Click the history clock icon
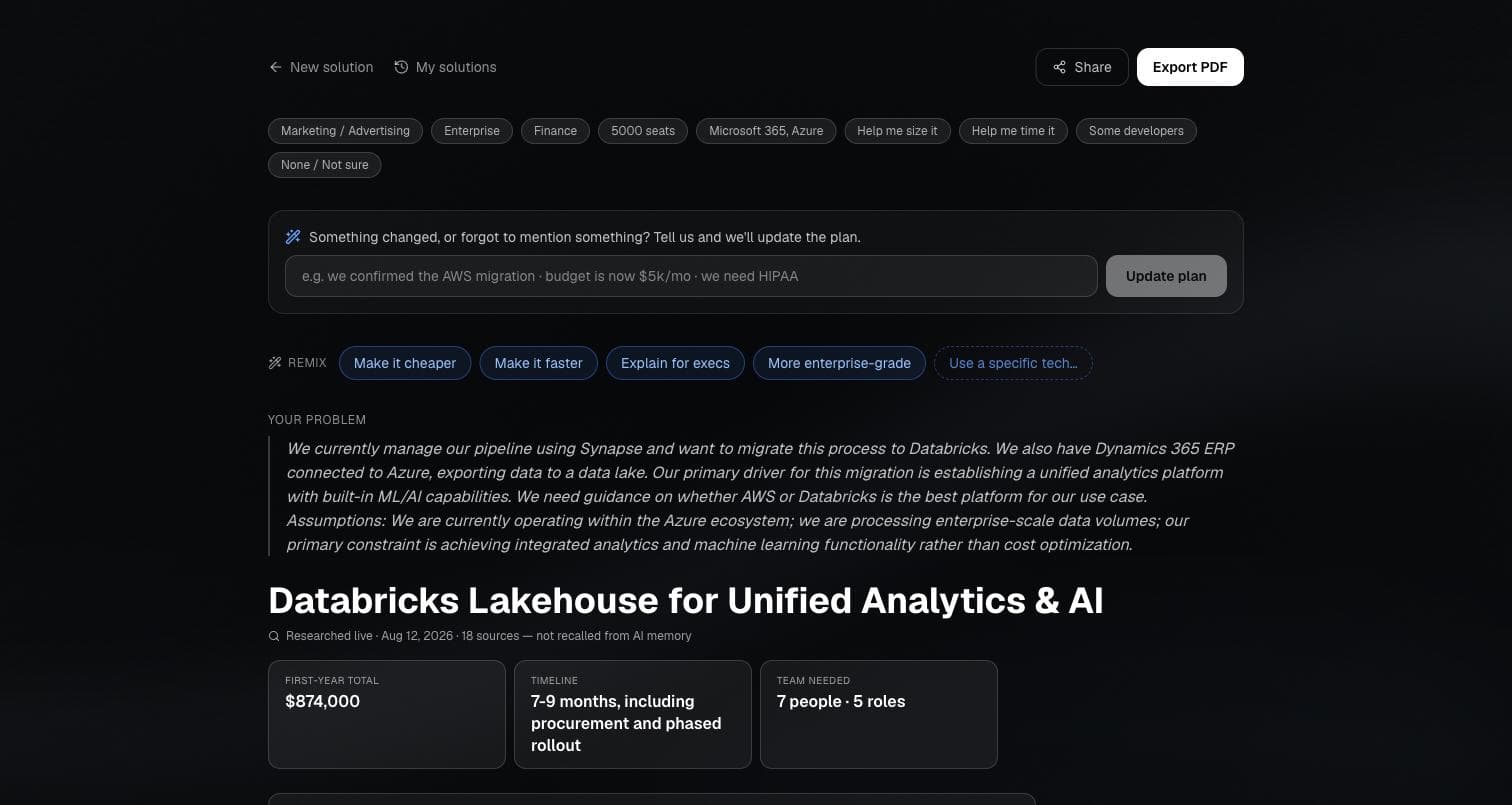This screenshot has width=1512, height=805. (x=401, y=67)
